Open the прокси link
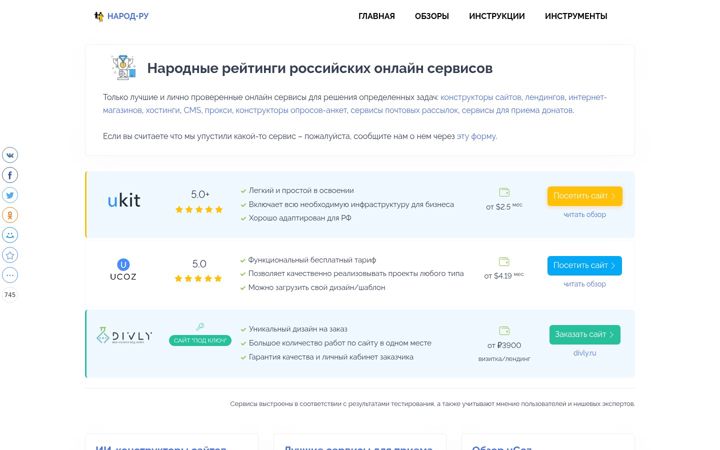720x450 pixels. click(x=218, y=110)
